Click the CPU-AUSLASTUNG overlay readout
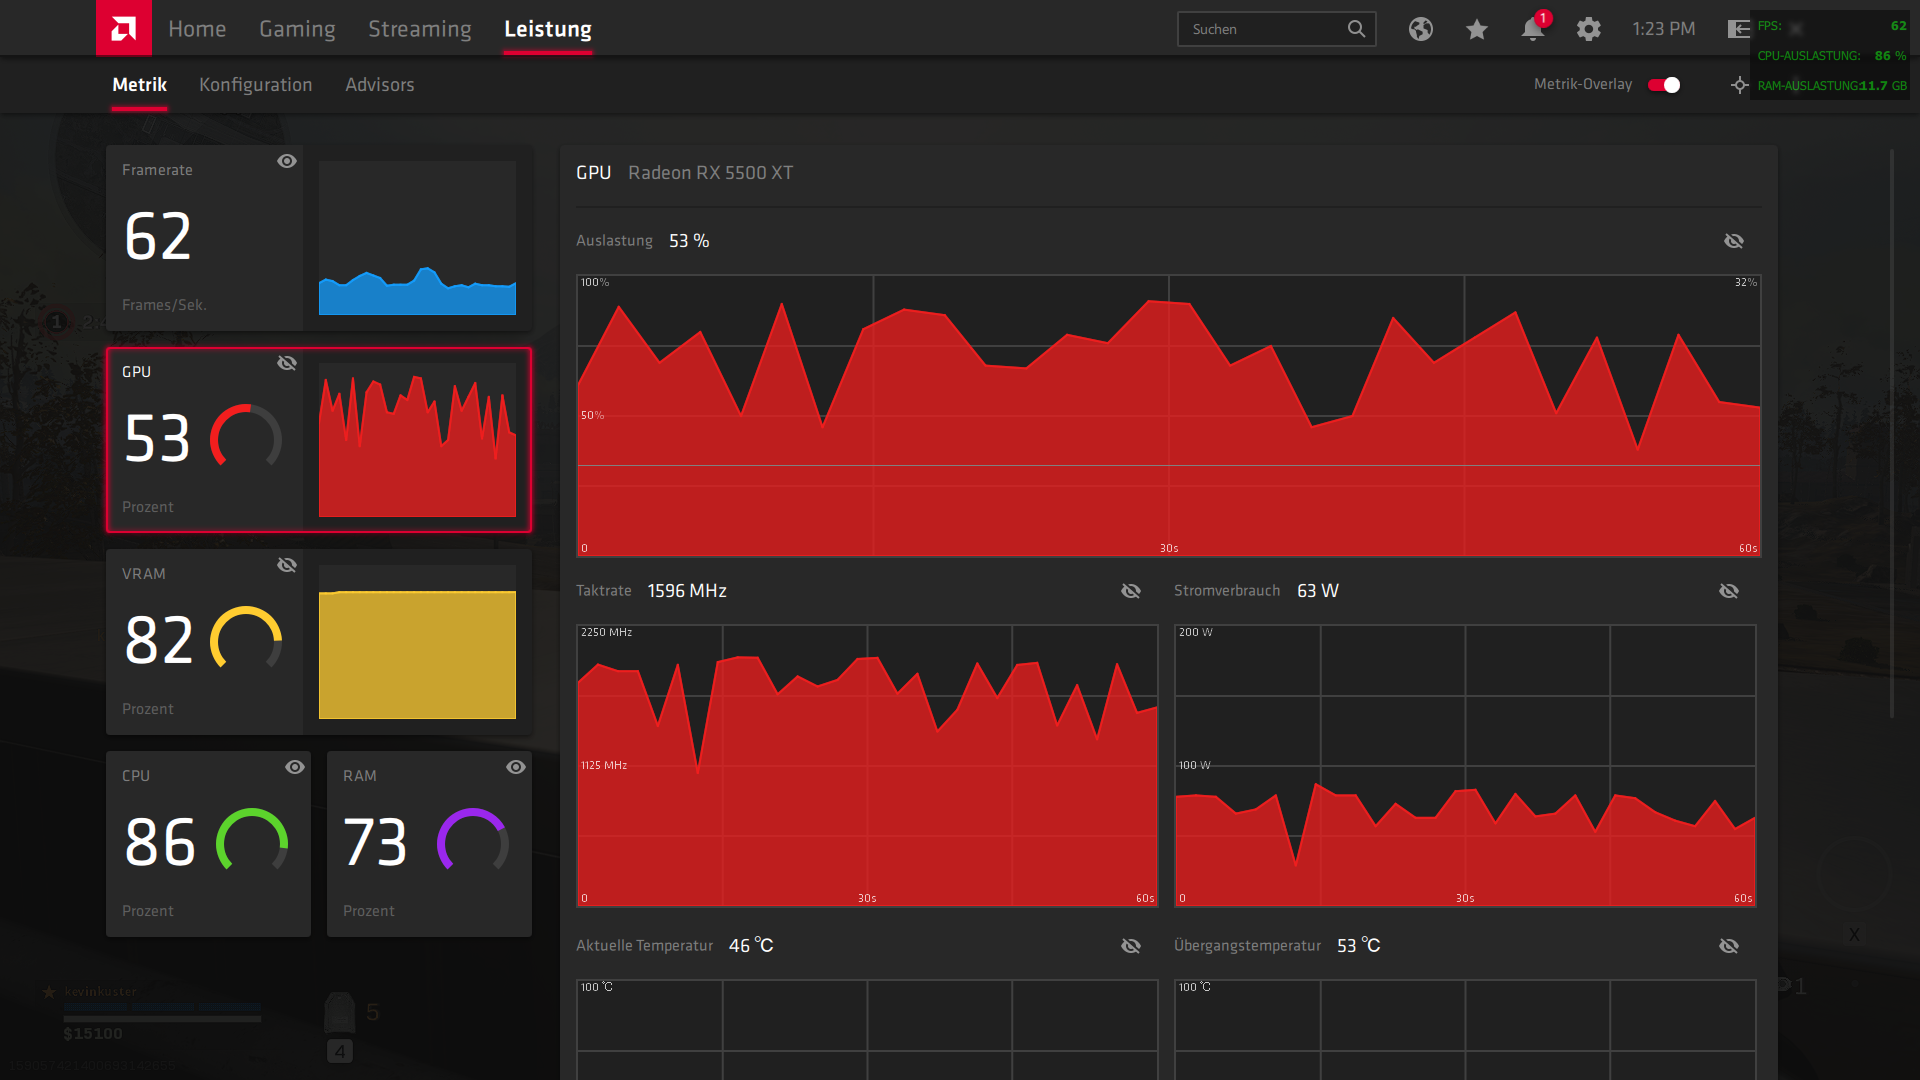Viewport: 1920px width, 1080px height. pos(1832,56)
